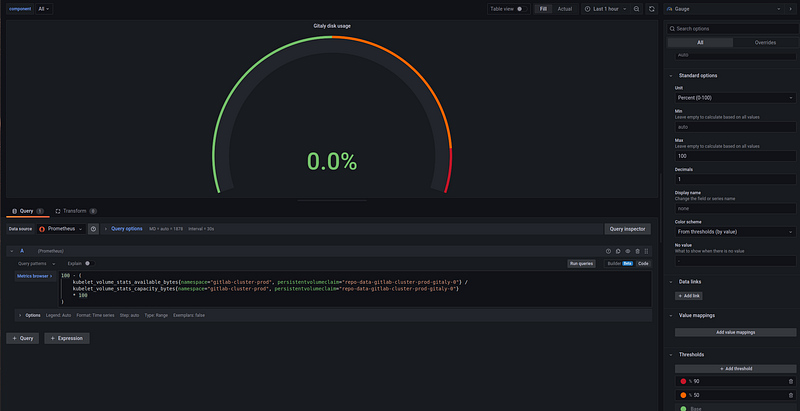Show All options
Image resolution: width=800 pixels, height=411 pixels.
point(700,42)
